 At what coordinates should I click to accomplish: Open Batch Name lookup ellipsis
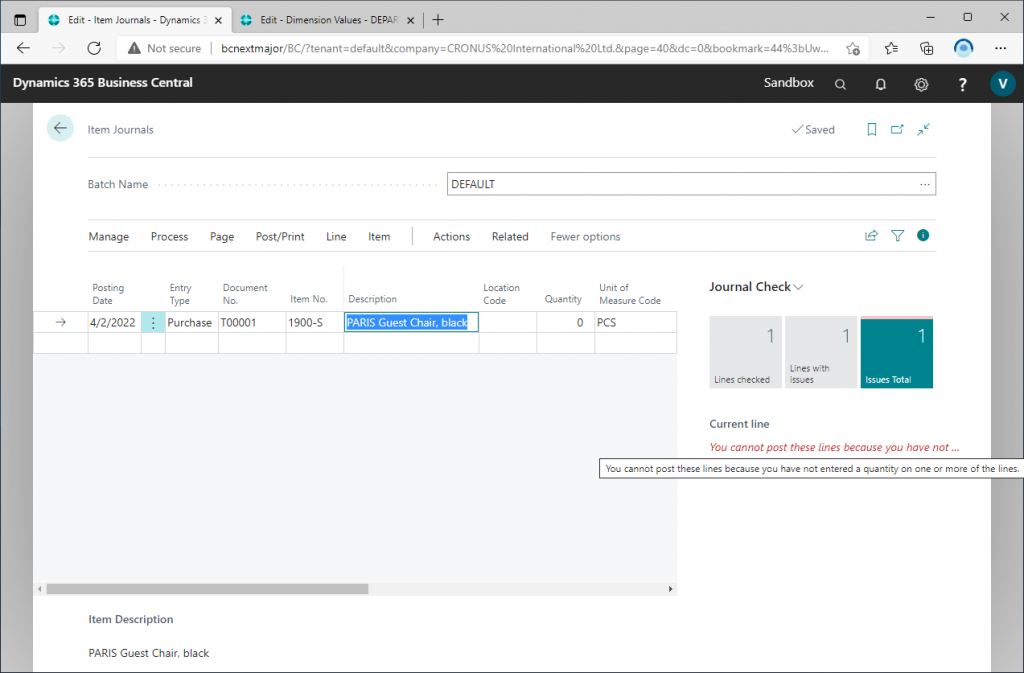tap(924, 184)
